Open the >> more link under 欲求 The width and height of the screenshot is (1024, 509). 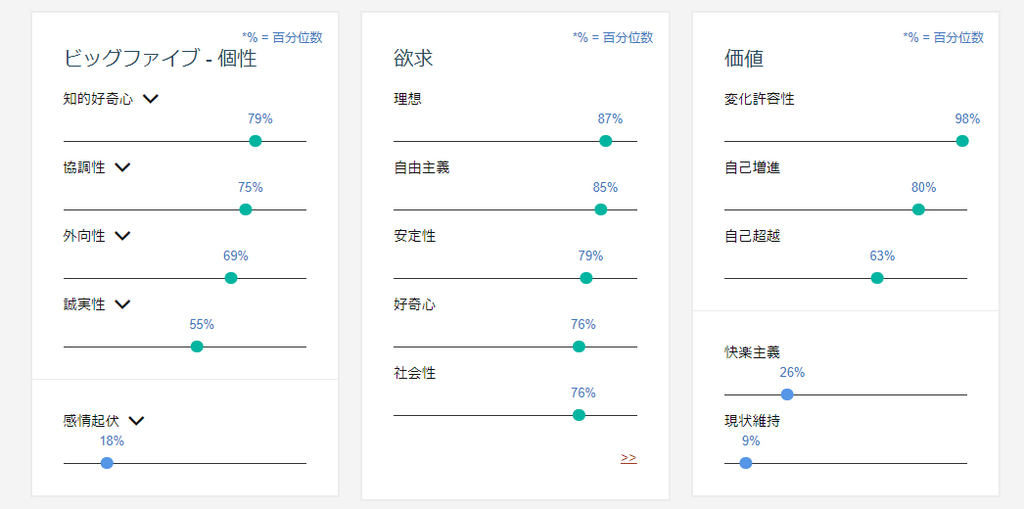(x=628, y=458)
